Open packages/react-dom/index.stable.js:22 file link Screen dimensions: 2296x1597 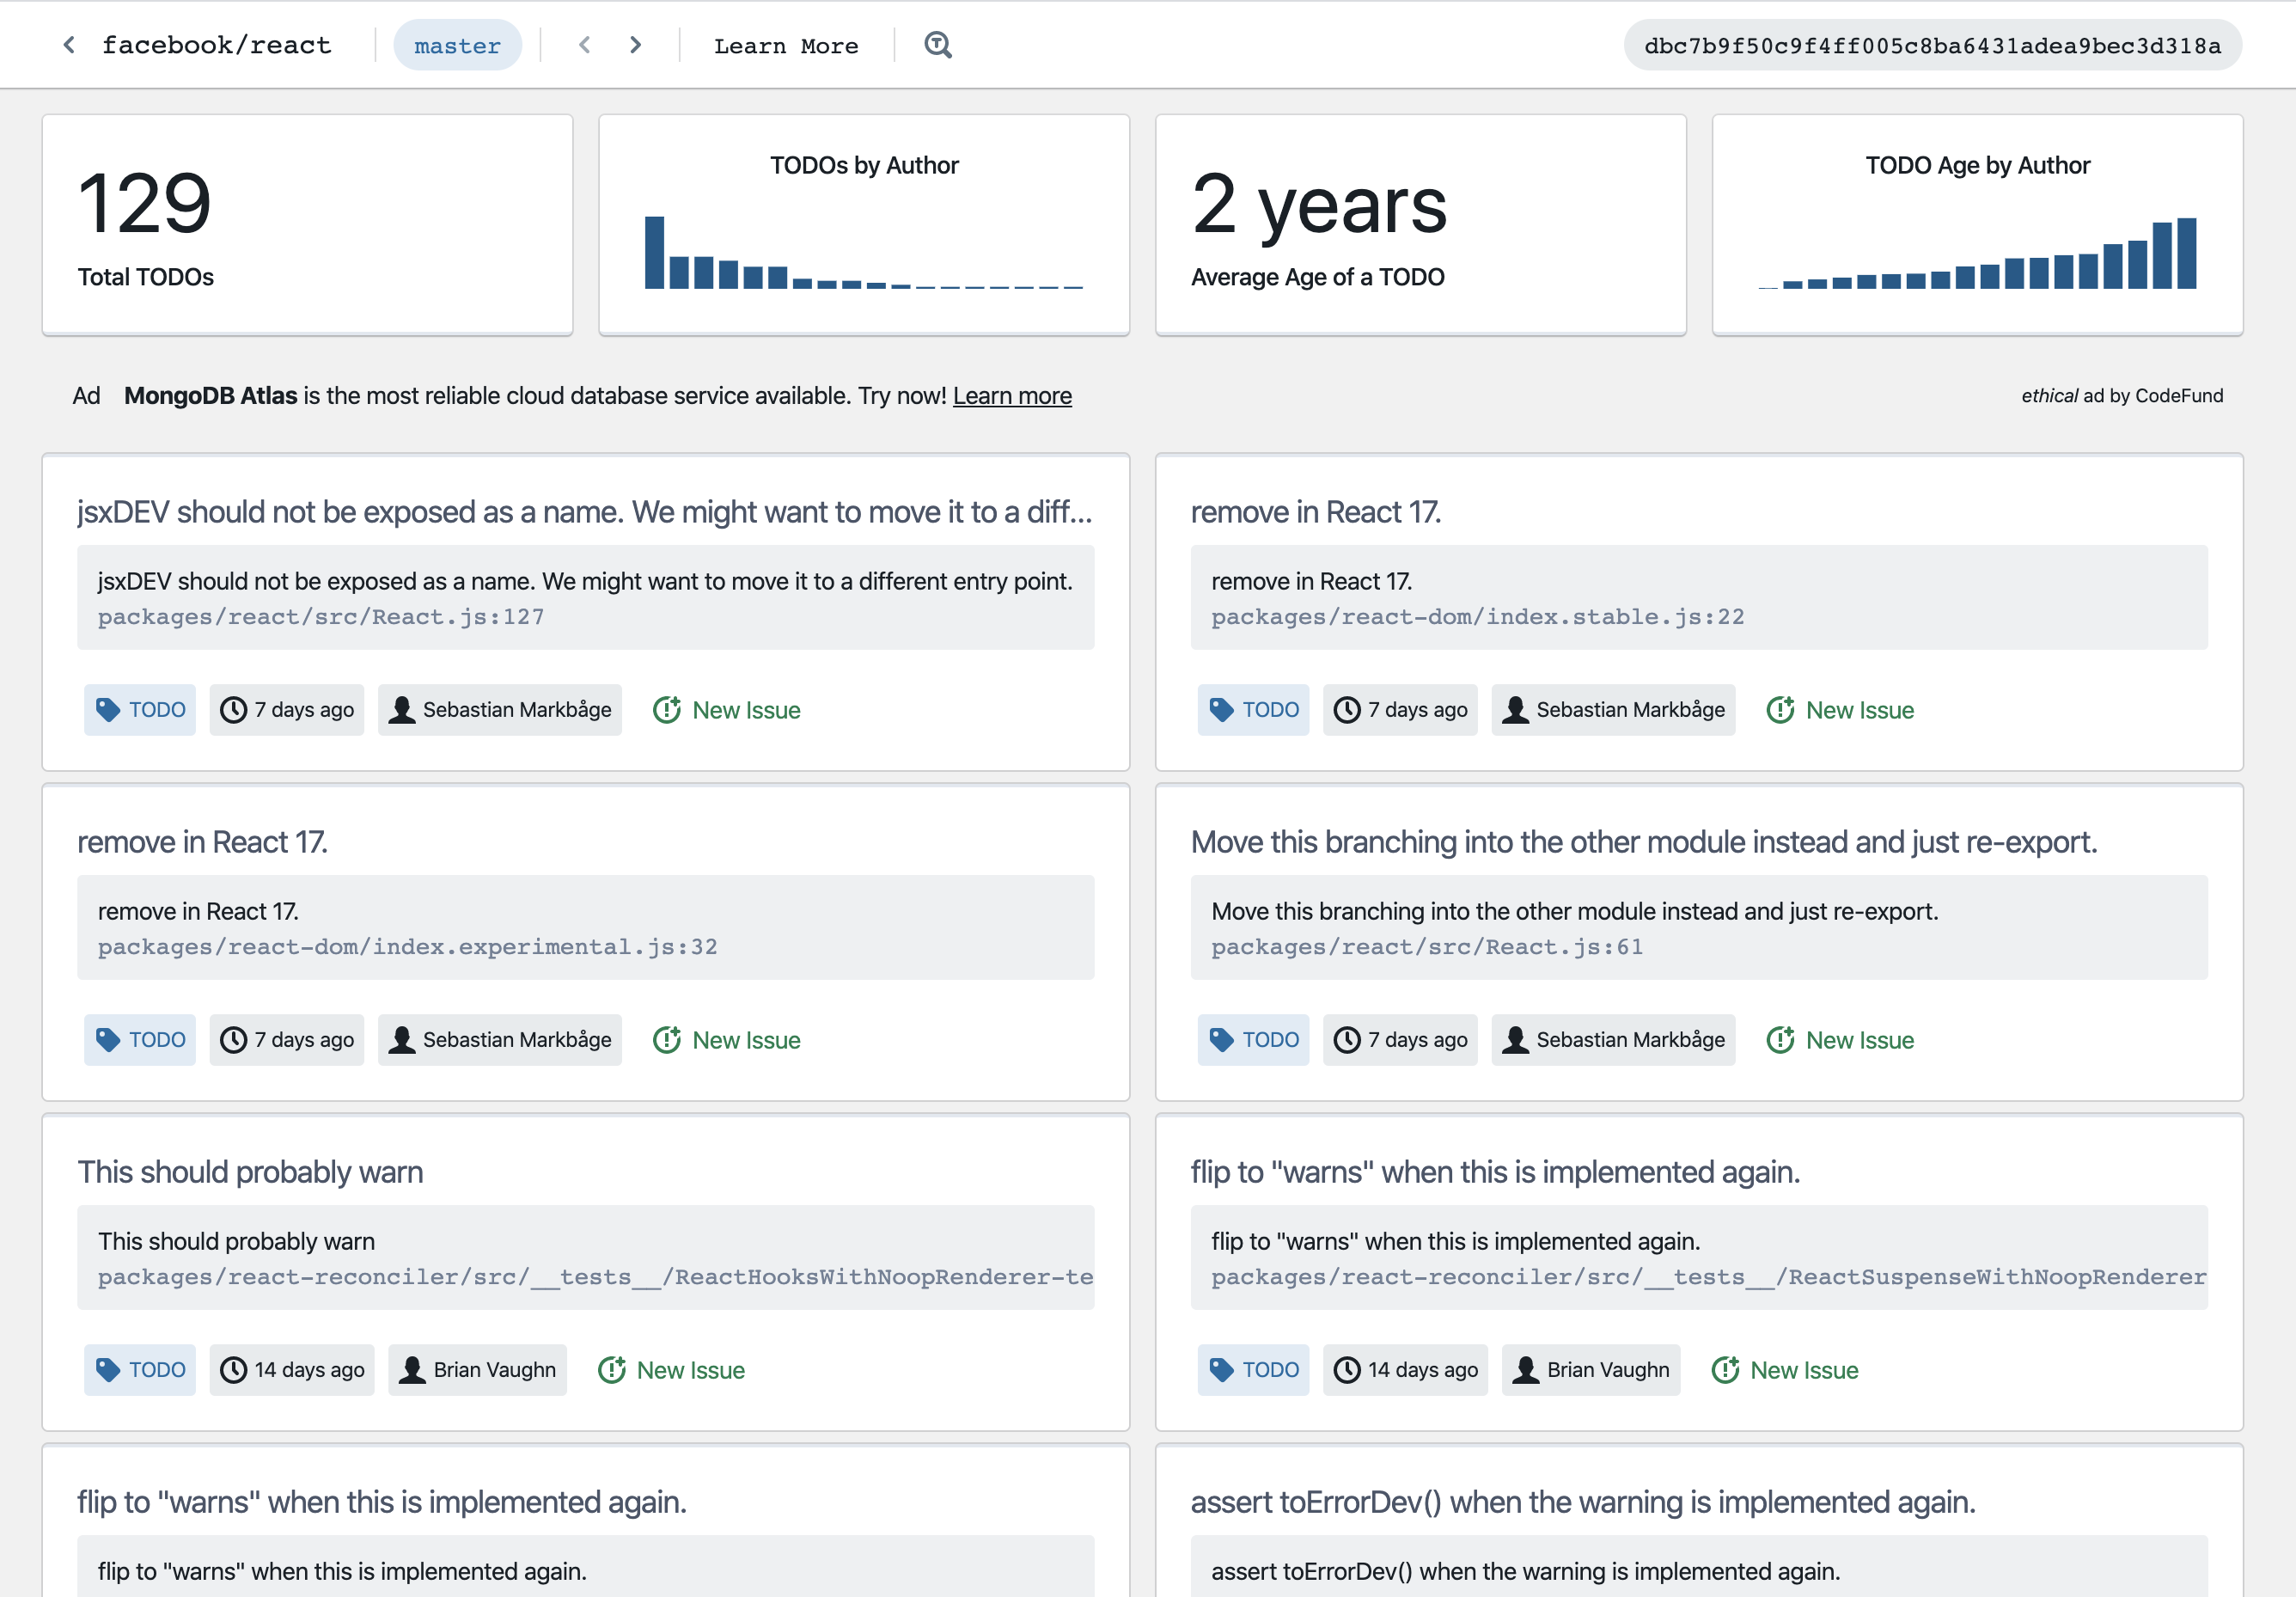(1477, 617)
